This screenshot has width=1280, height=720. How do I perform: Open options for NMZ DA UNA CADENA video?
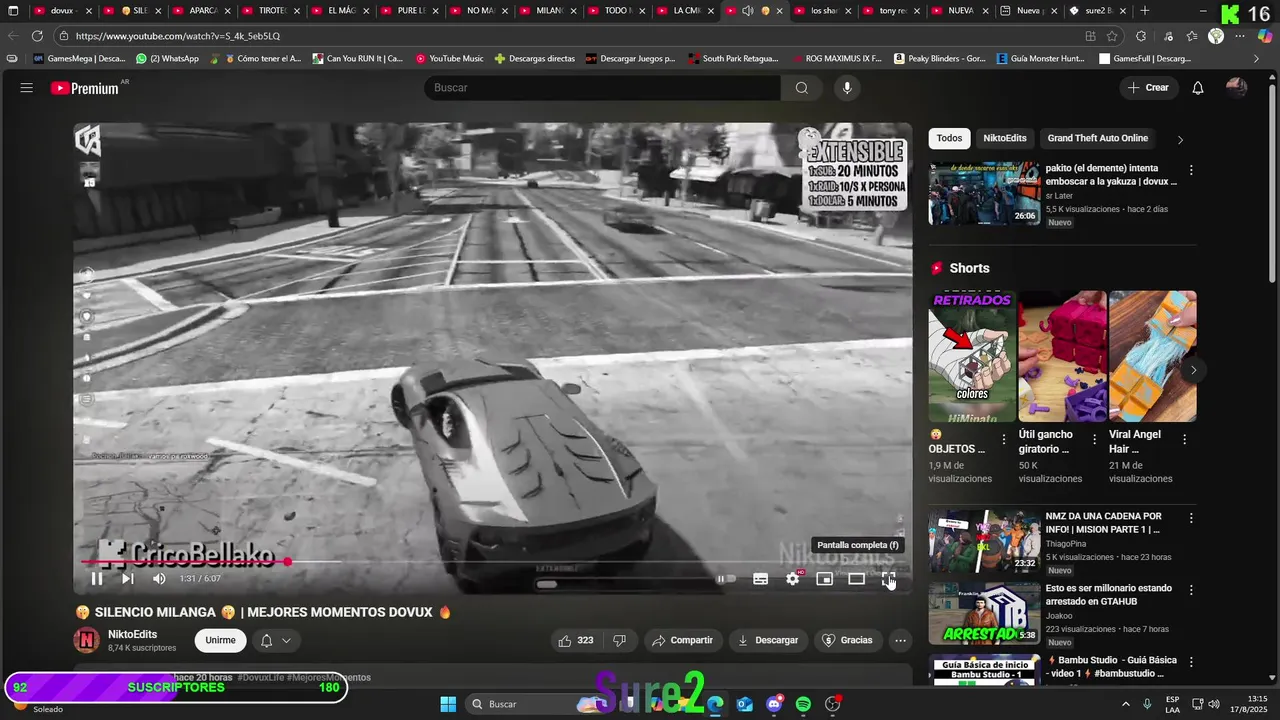tap(1190, 518)
